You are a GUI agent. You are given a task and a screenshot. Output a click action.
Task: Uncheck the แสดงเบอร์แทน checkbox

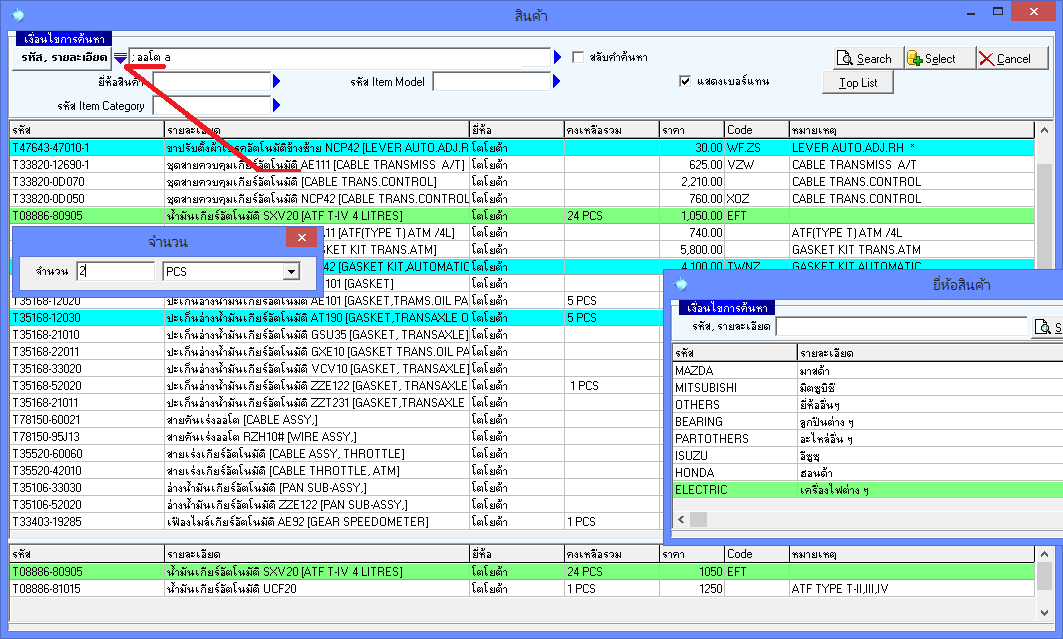[x=685, y=81]
